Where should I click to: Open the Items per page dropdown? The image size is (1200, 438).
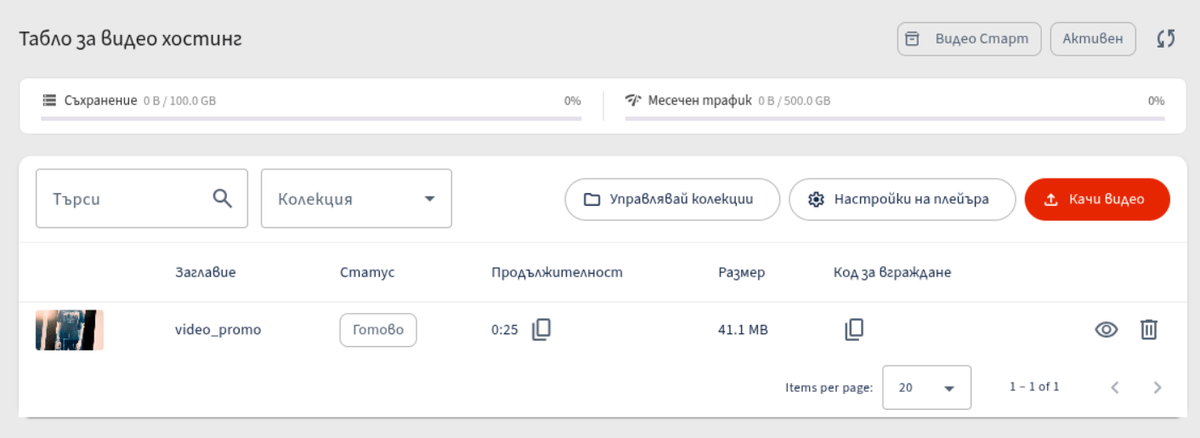pyautogui.click(x=927, y=387)
